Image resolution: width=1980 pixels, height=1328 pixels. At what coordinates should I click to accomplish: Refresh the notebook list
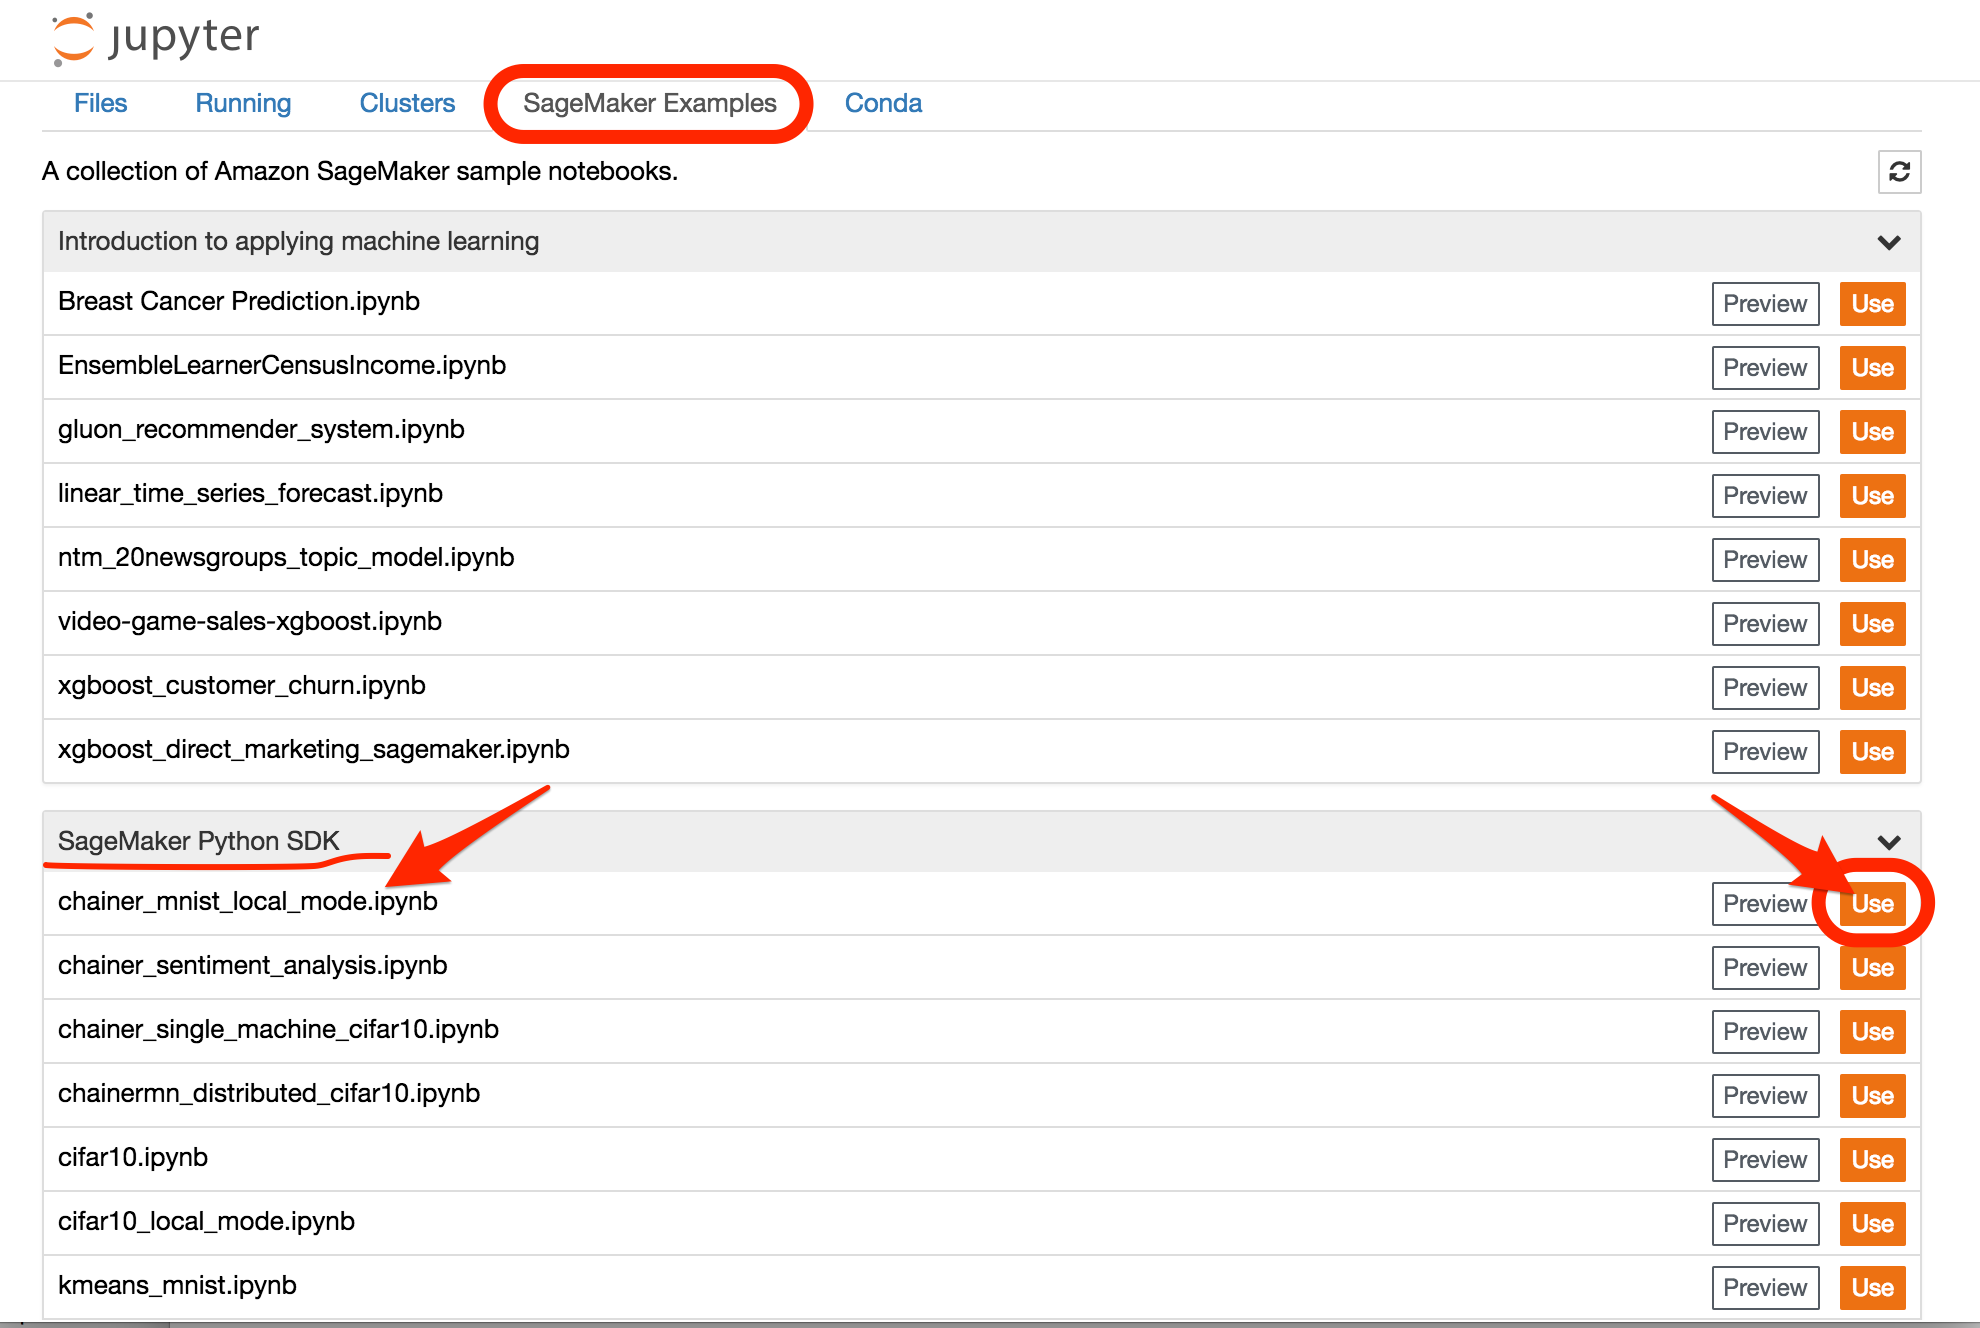[1900, 172]
